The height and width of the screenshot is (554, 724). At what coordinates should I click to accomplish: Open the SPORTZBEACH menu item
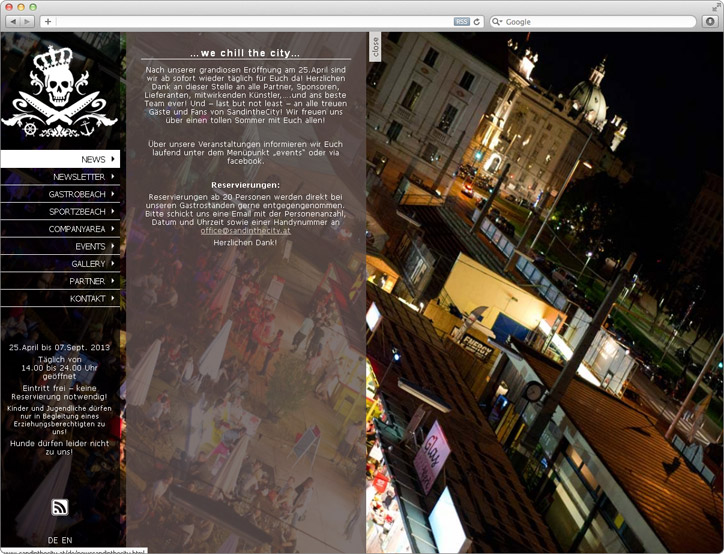[60, 211]
